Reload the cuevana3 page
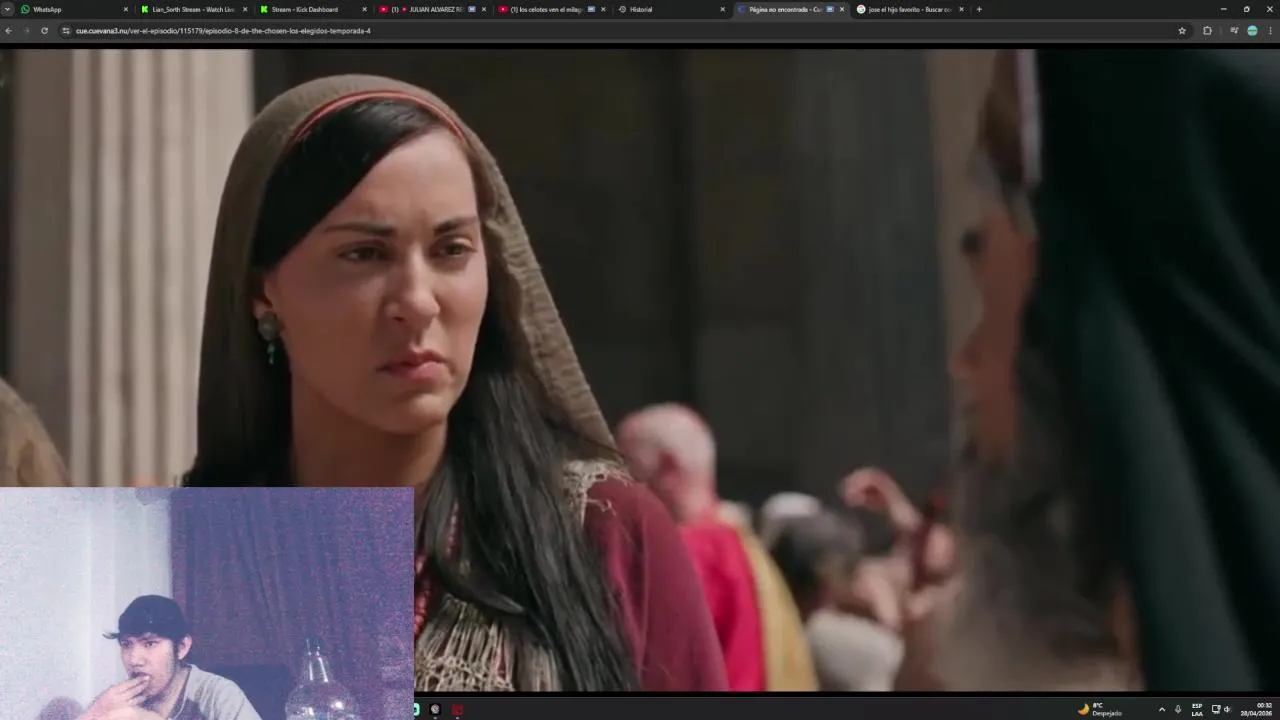 pyautogui.click(x=44, y=31)
